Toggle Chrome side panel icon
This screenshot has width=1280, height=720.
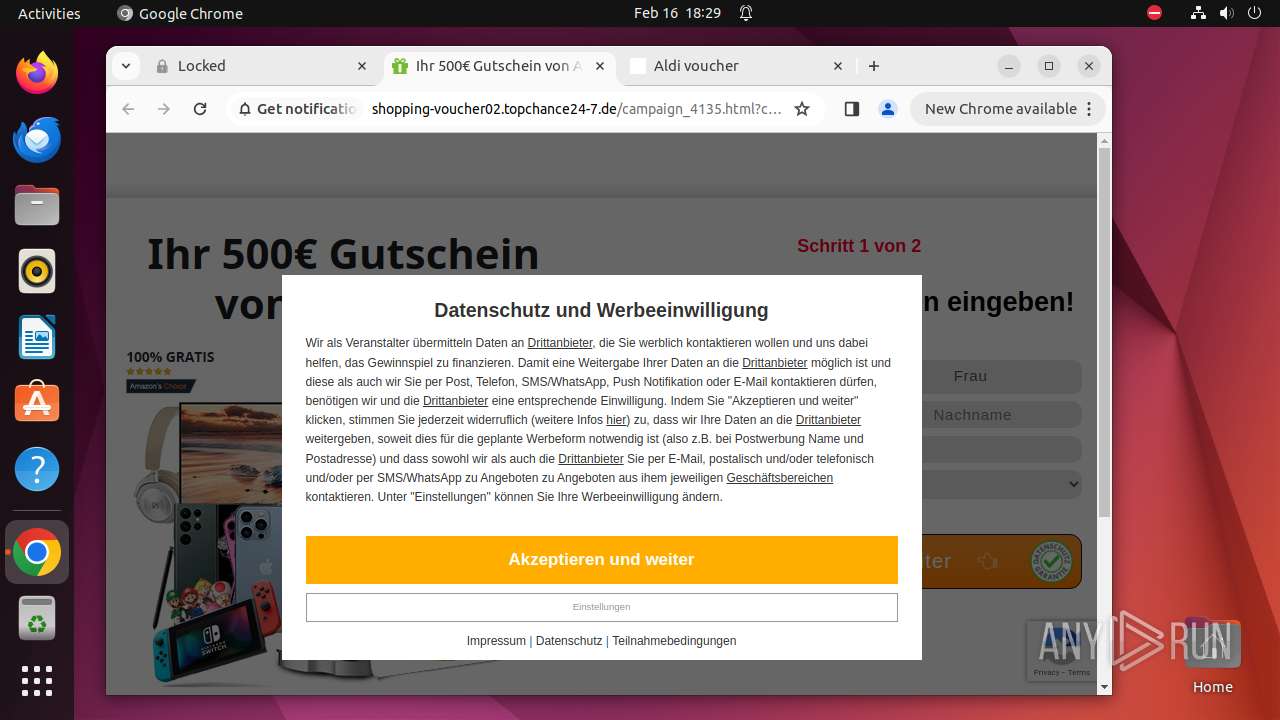pyautogui.click(x=852, y=109)
